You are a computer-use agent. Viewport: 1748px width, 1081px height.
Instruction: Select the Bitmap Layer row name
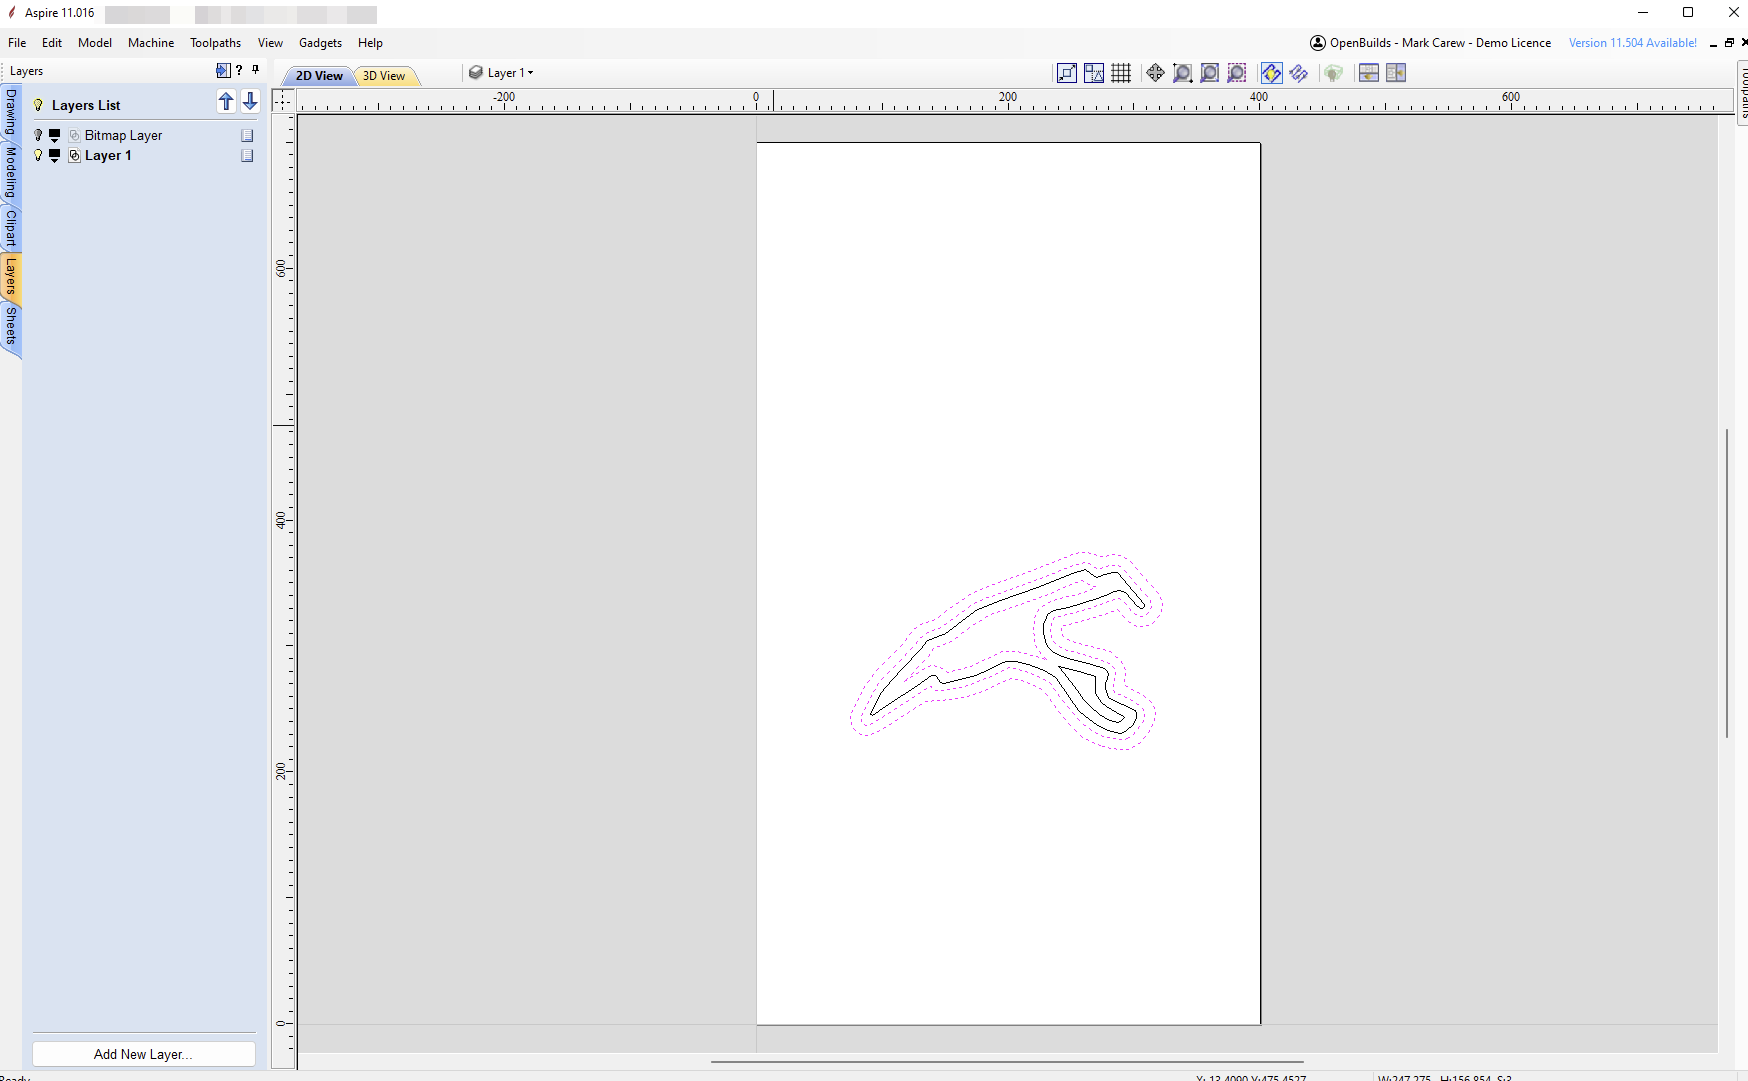(123, 135)
